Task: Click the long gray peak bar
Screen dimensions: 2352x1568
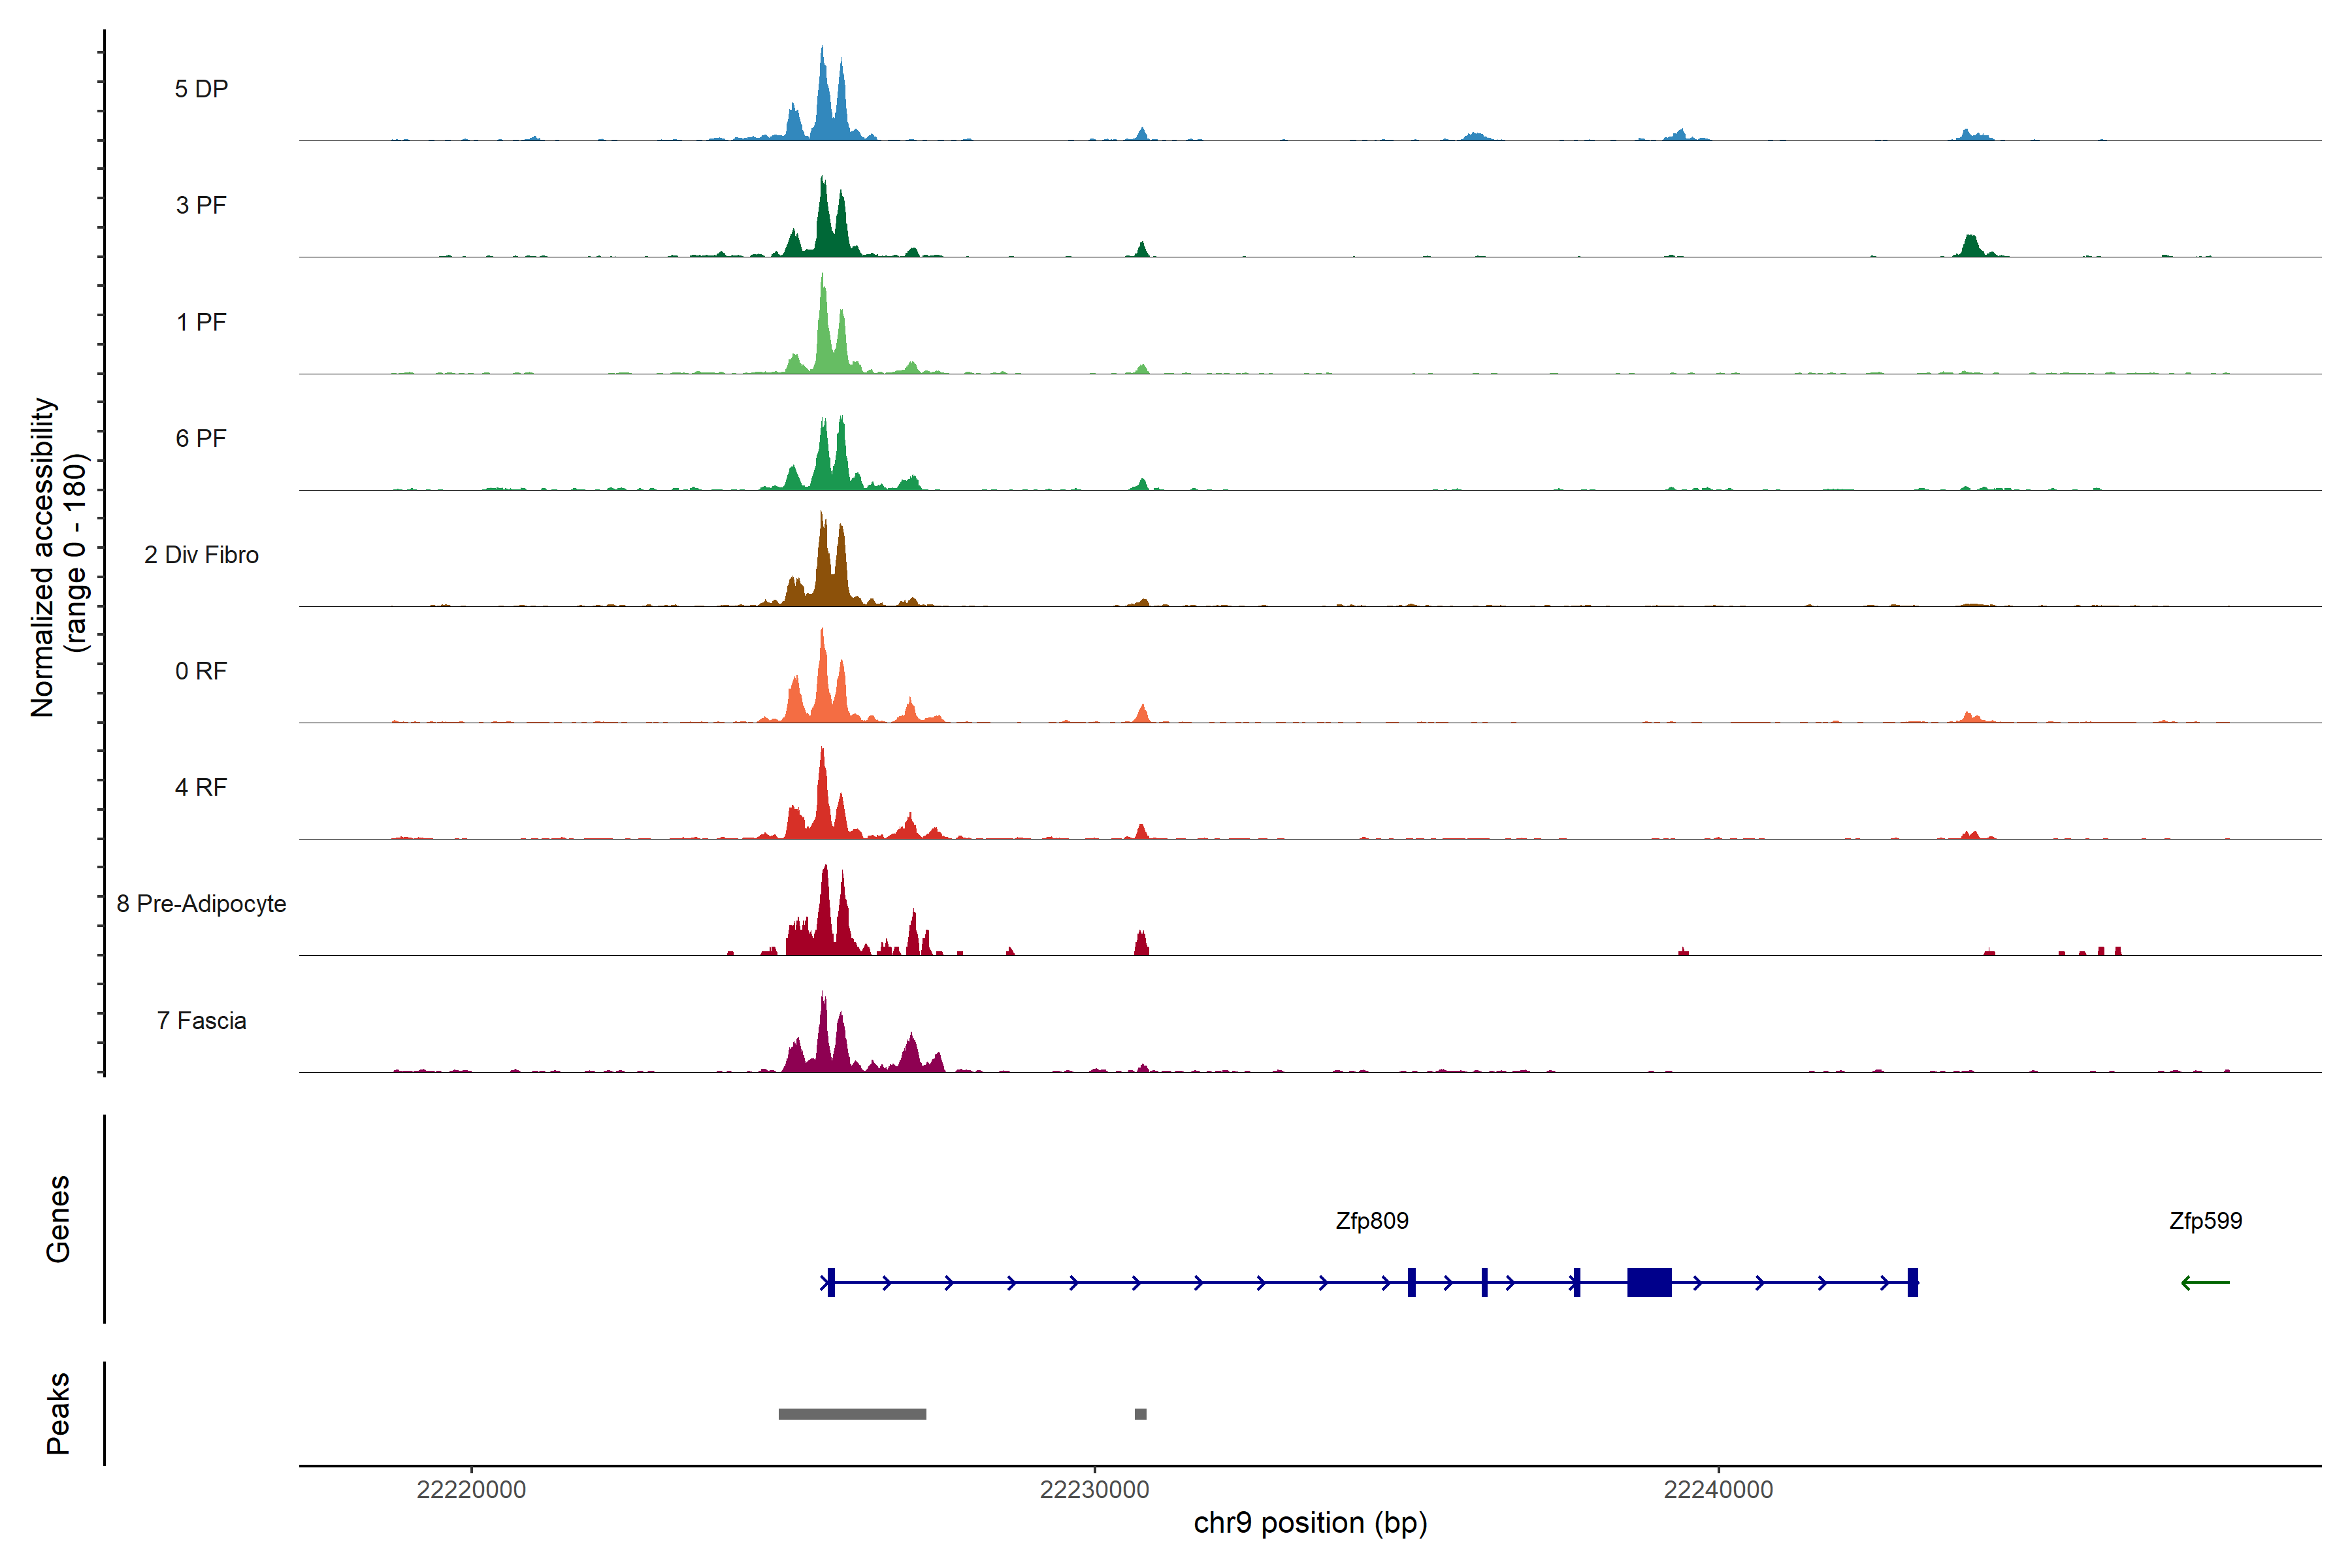Action: [852, 1414]
